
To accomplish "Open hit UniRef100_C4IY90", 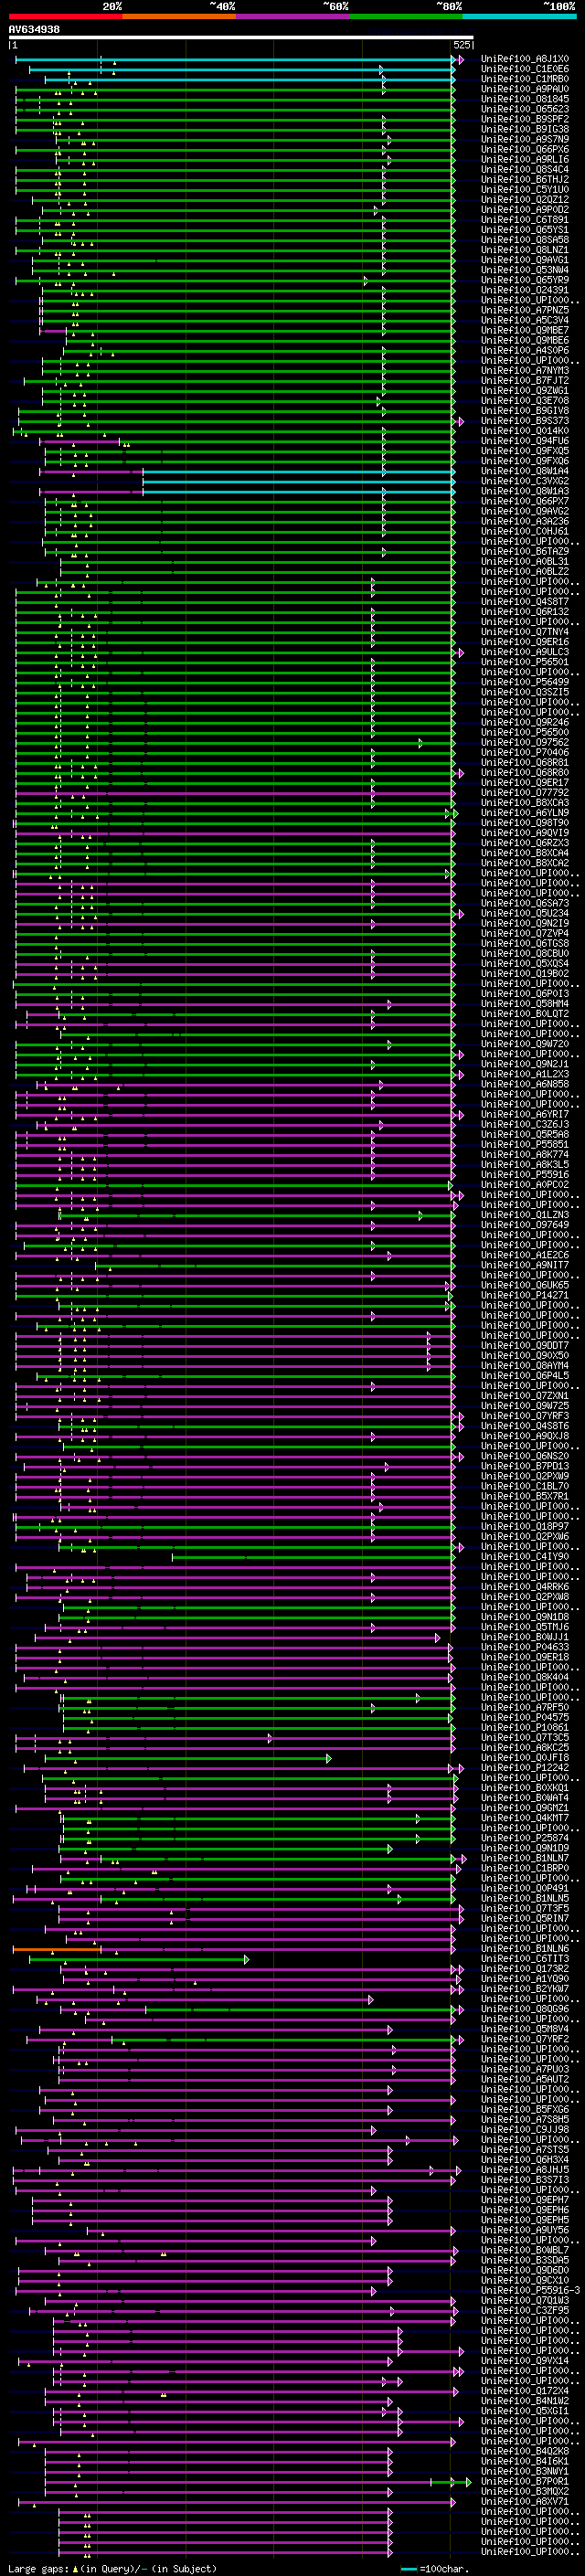I will 525,1557.
